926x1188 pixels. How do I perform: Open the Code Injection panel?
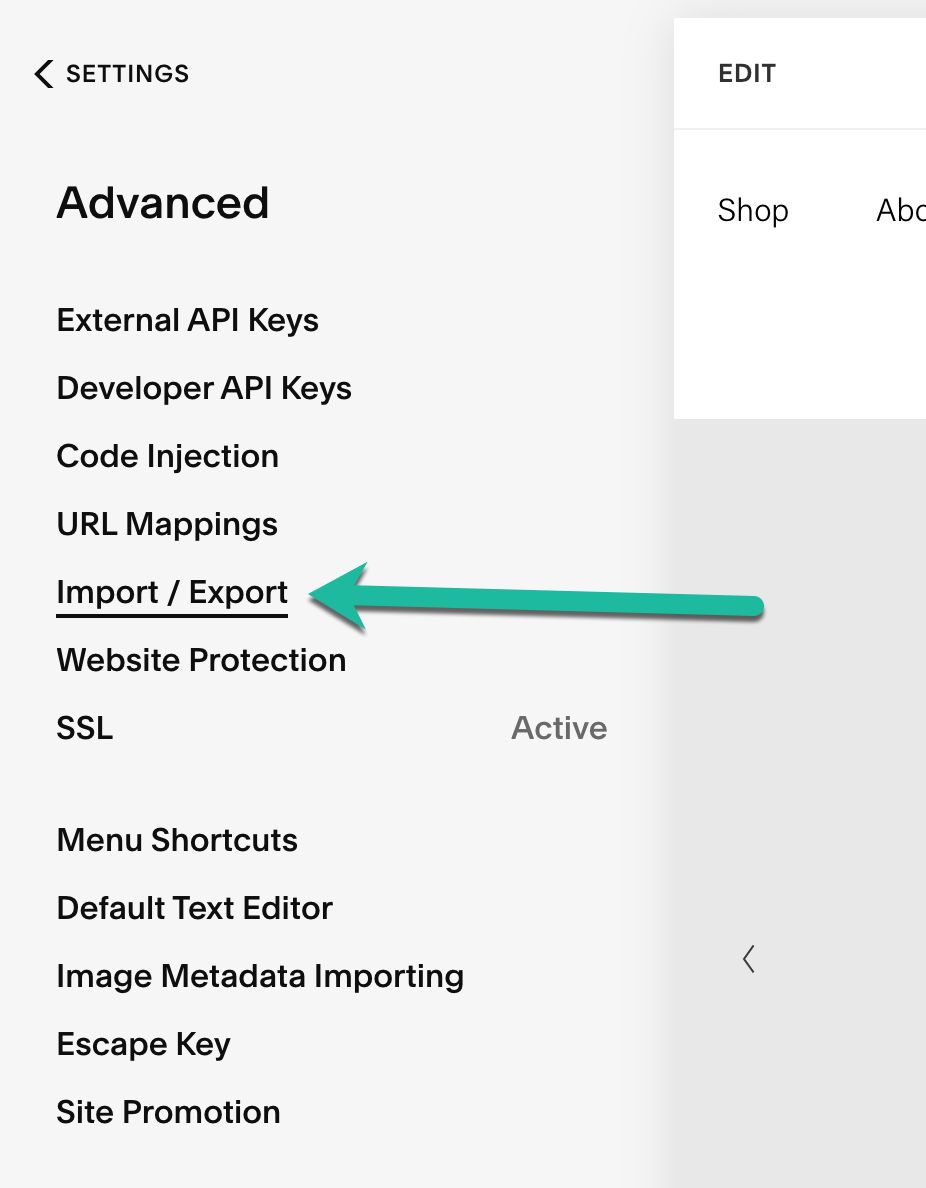point(167,456)
